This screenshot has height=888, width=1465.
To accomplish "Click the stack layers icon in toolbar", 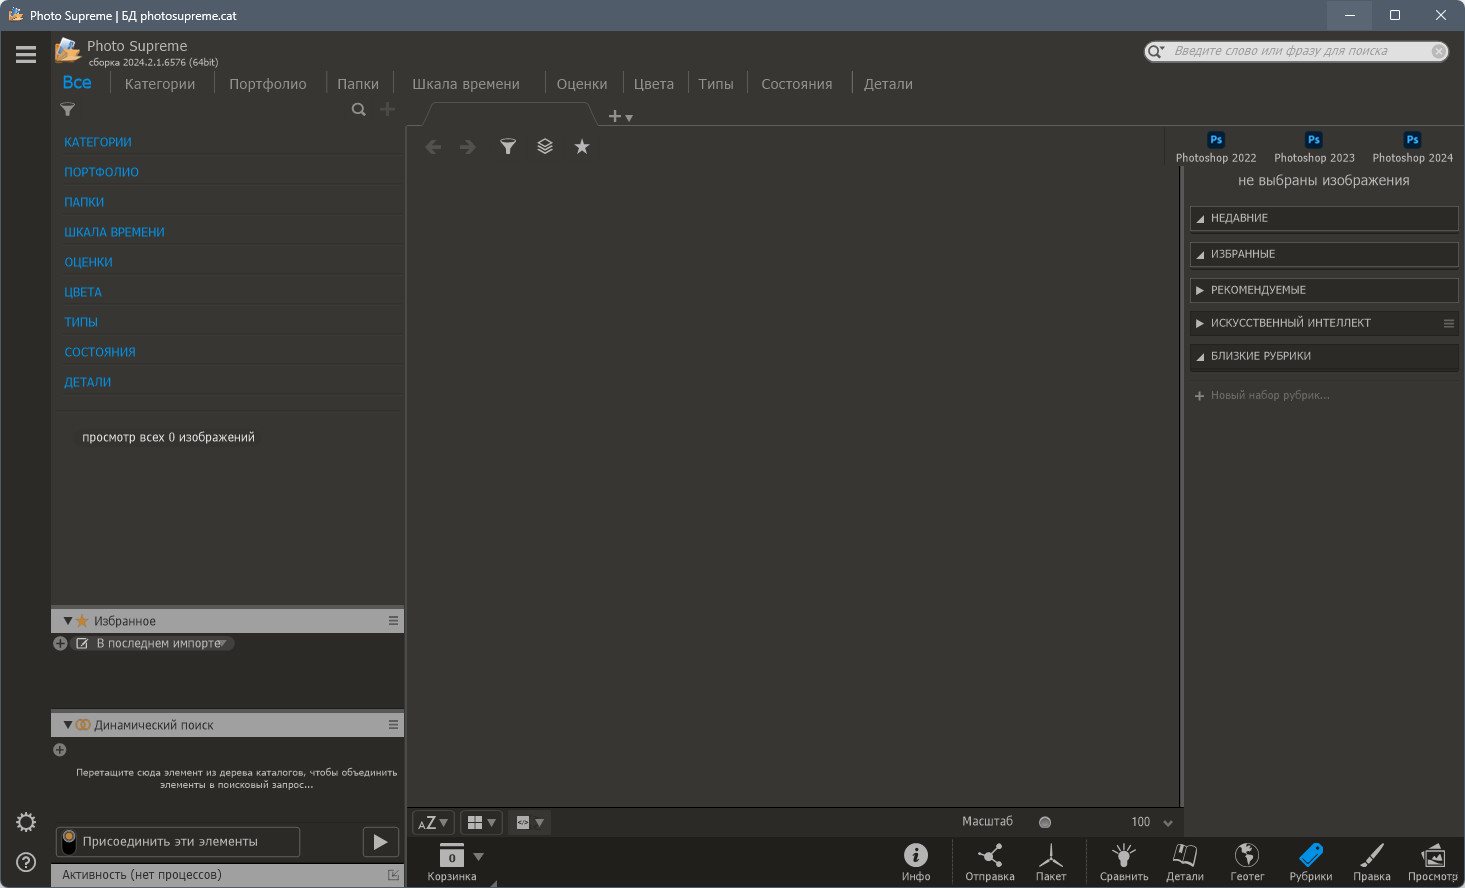I will pyautogui.click(x=545, y=147).
